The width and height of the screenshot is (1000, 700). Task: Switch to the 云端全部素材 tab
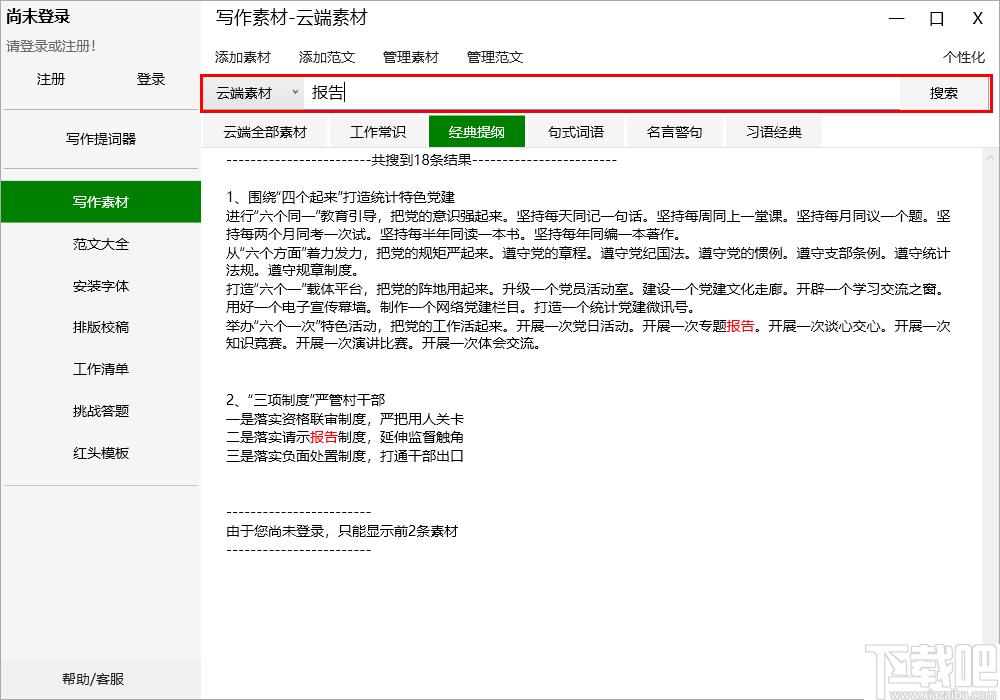pos(265,132)
